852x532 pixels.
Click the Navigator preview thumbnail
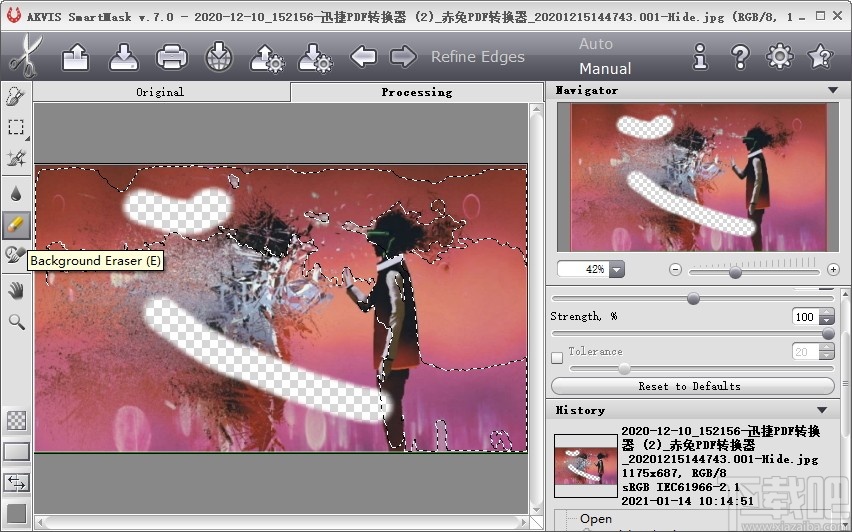[698, 177]
